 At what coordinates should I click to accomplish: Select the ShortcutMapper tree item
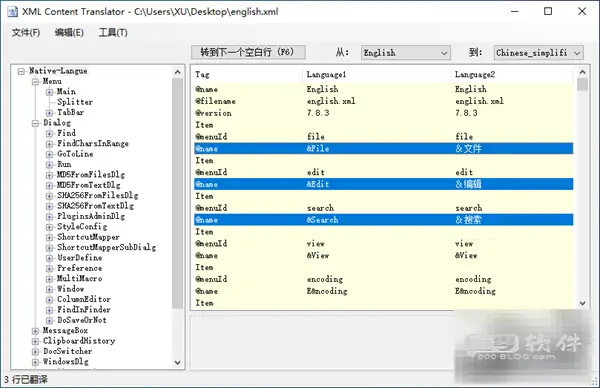click(88, 237)
